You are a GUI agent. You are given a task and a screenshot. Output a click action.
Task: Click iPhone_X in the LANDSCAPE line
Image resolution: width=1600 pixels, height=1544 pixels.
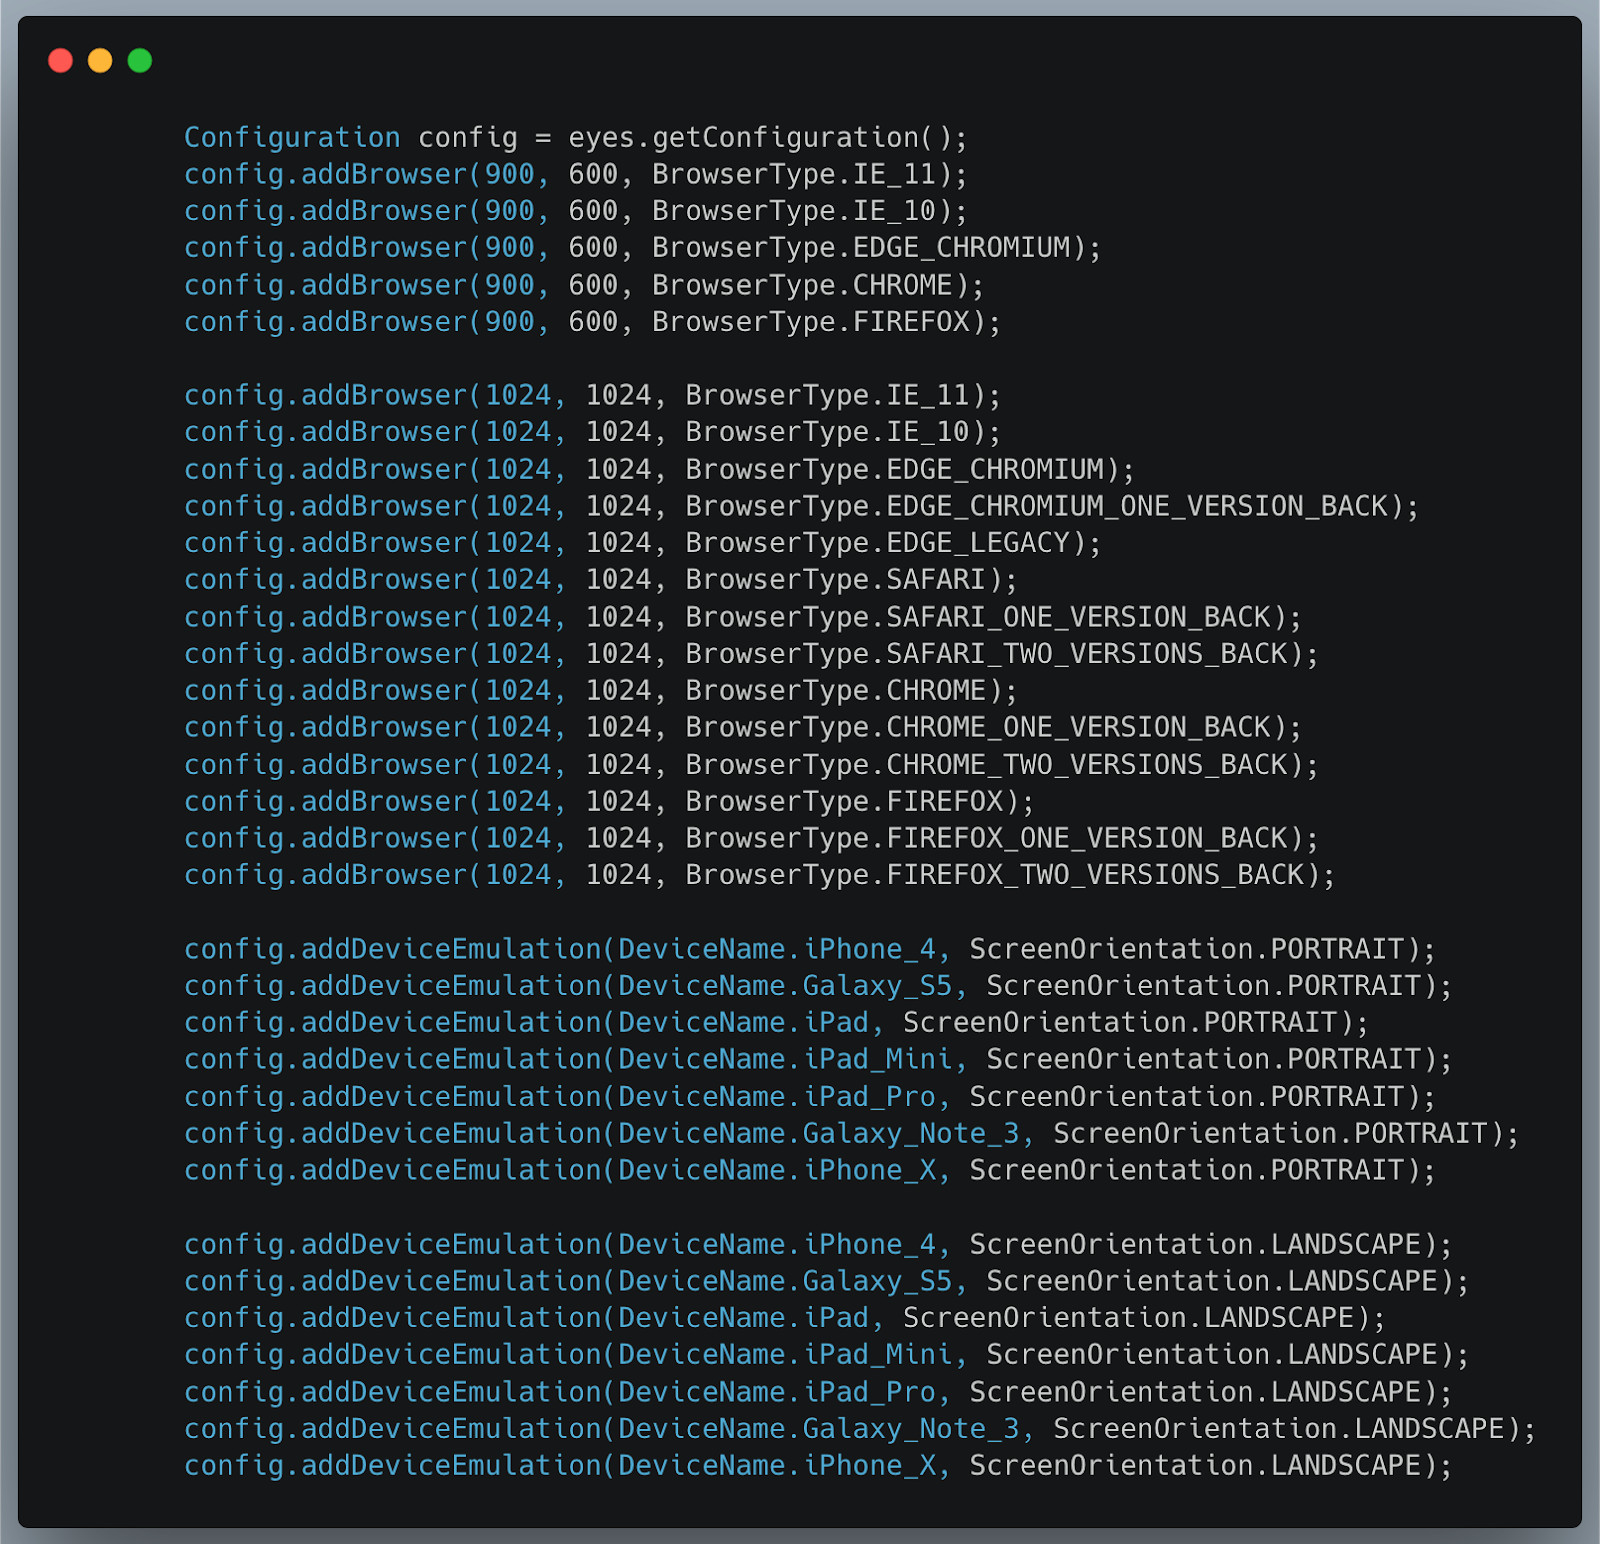(x=869, y=1466)
